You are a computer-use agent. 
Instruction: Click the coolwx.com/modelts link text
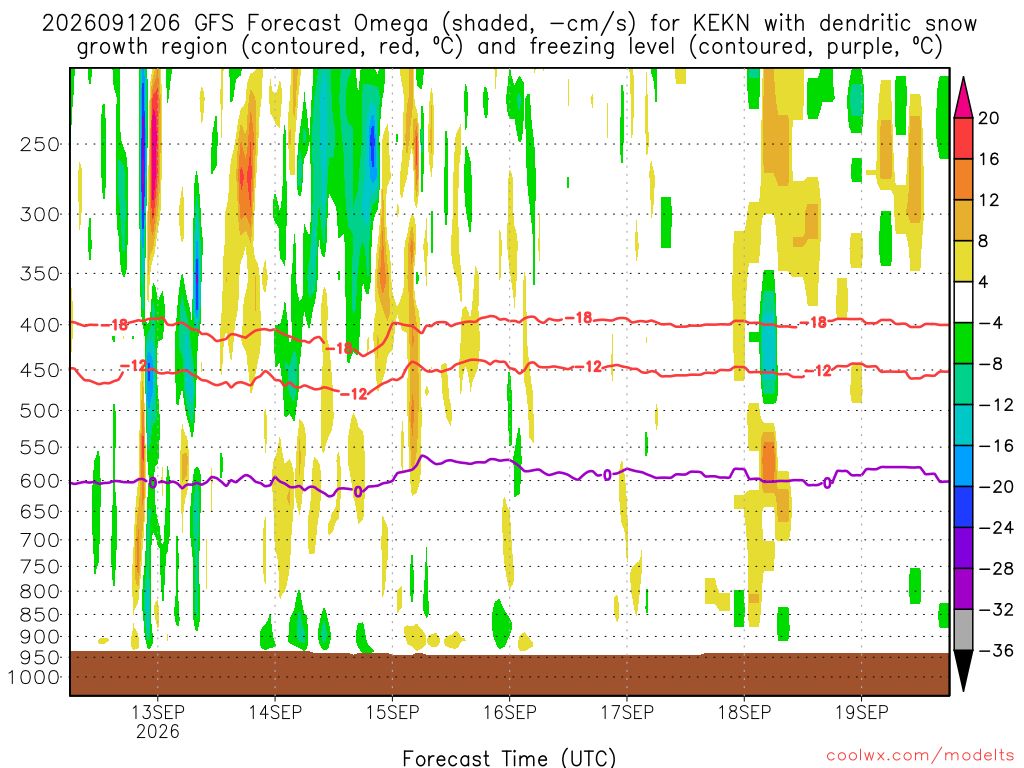(x=920, y=755)
